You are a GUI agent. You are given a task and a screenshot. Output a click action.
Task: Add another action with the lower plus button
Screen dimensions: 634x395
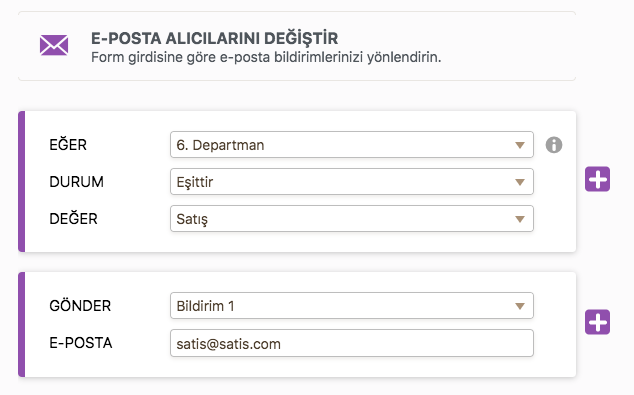coord(597,322)
